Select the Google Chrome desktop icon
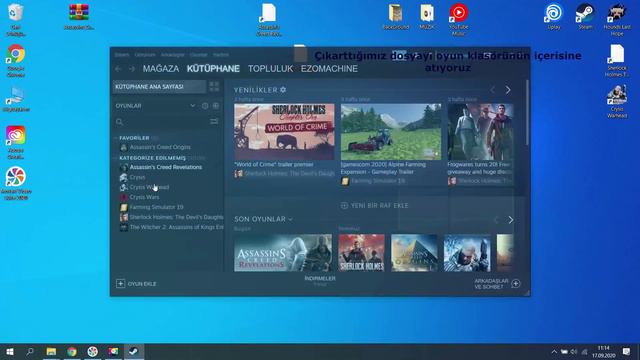This screenshot has height=360, width=640. [x=16, y=60]
